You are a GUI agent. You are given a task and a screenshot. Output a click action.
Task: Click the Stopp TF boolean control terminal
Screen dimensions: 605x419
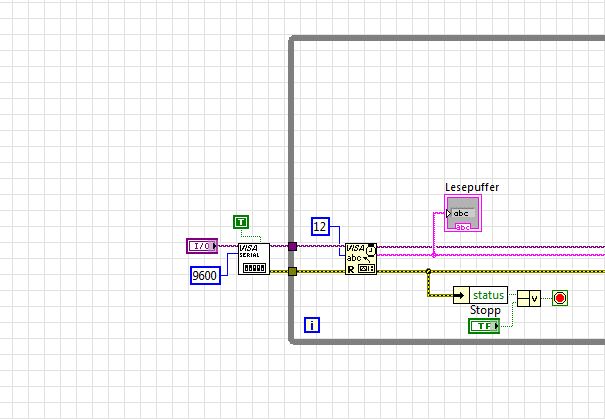pyautogui.click(x=484, y=326)
